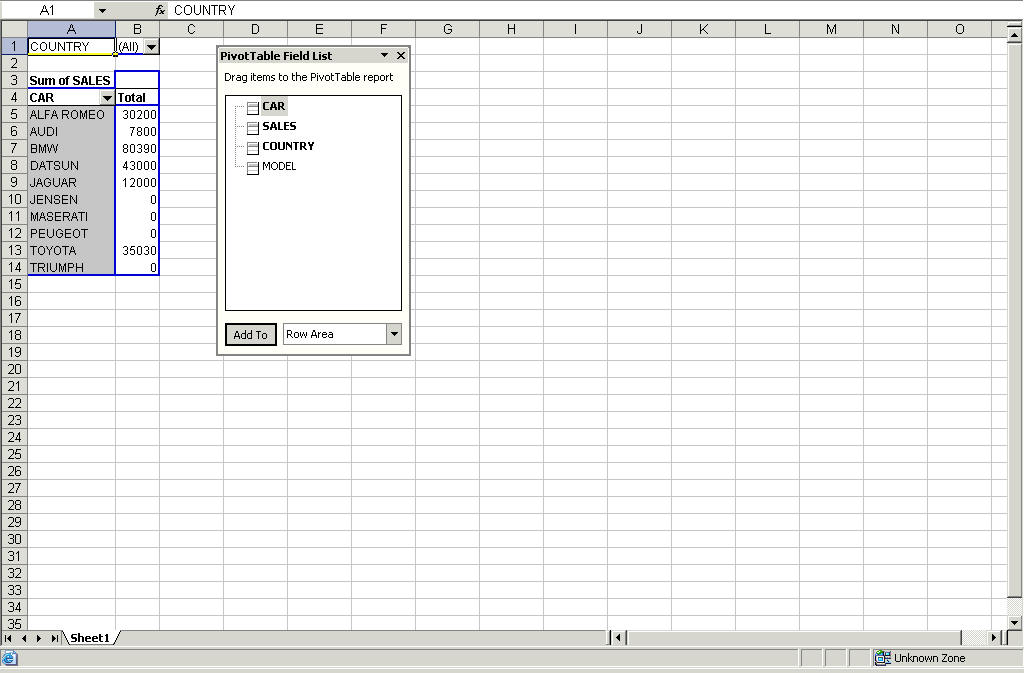
Task: Select the JAGUAR cell
Action: (x=71, y=183)
